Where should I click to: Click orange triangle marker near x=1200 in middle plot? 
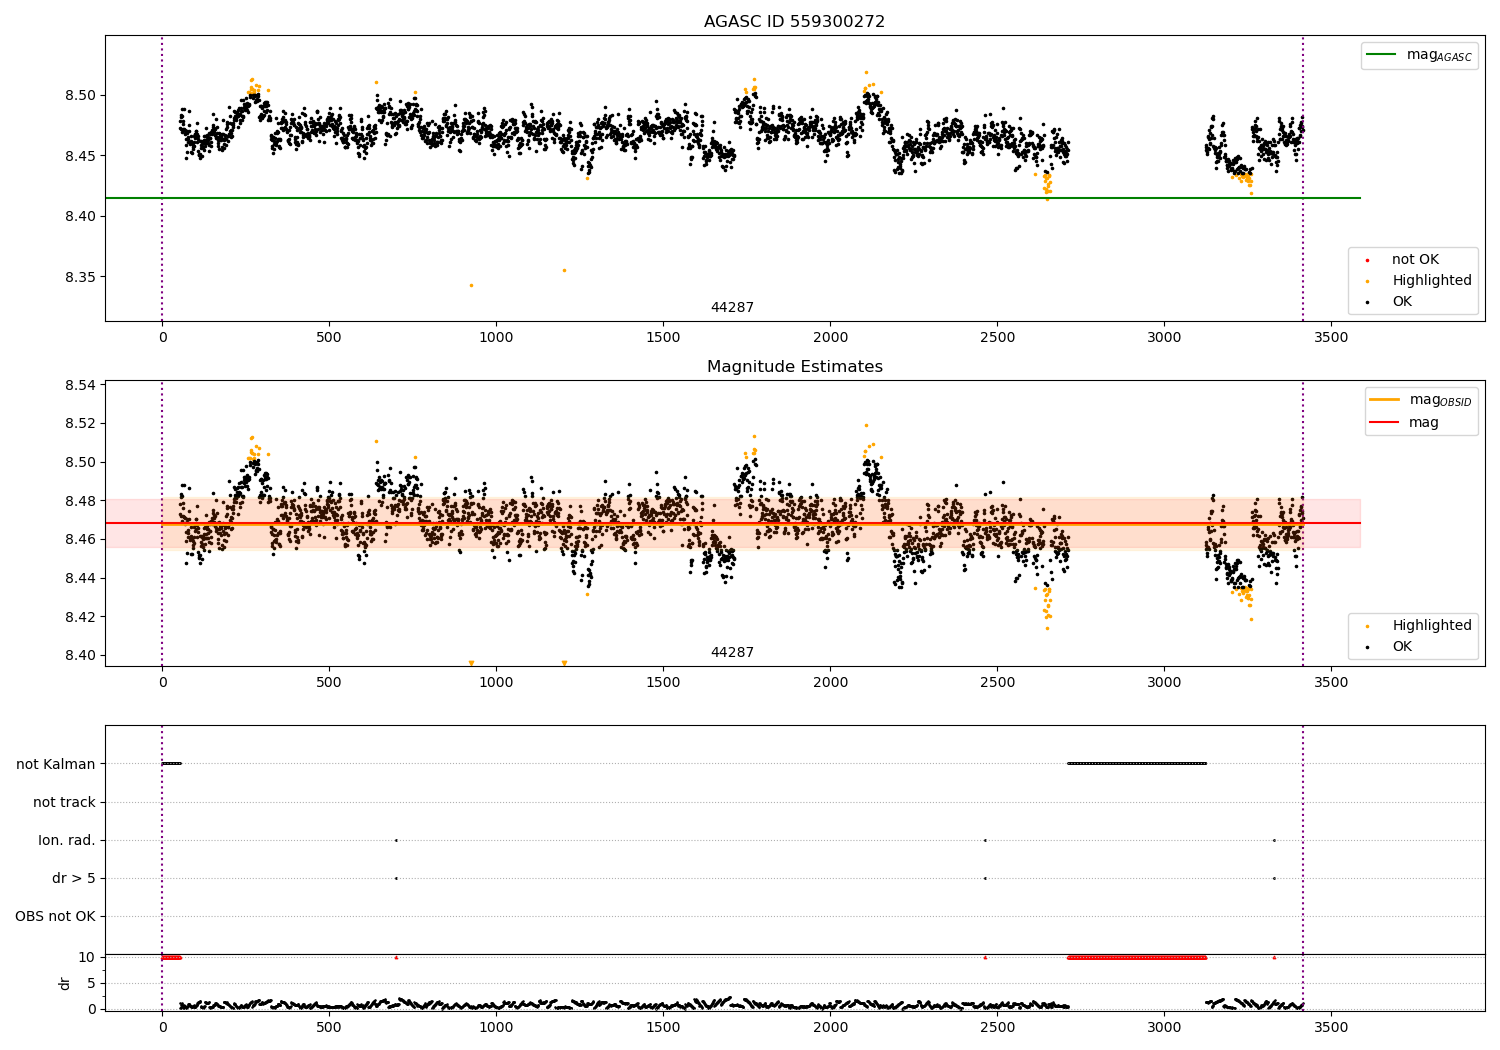(564, 663)
